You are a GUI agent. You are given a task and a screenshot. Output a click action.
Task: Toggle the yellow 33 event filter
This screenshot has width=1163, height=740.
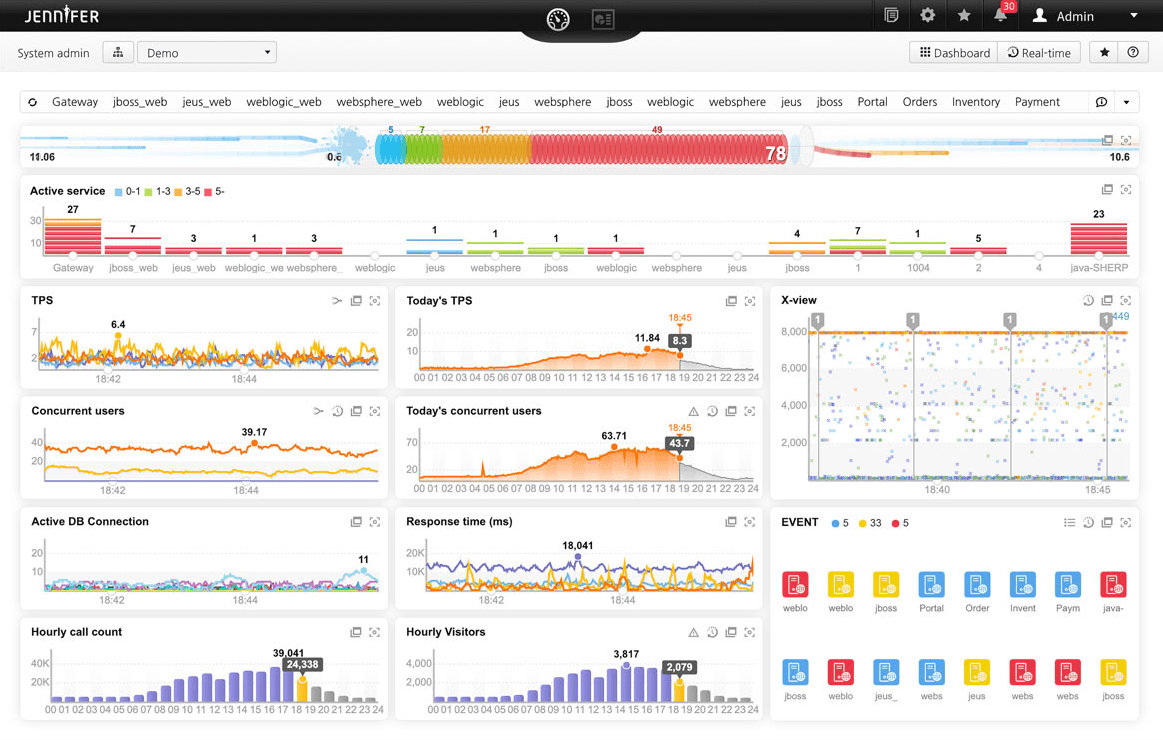click(x=869, y=523)
